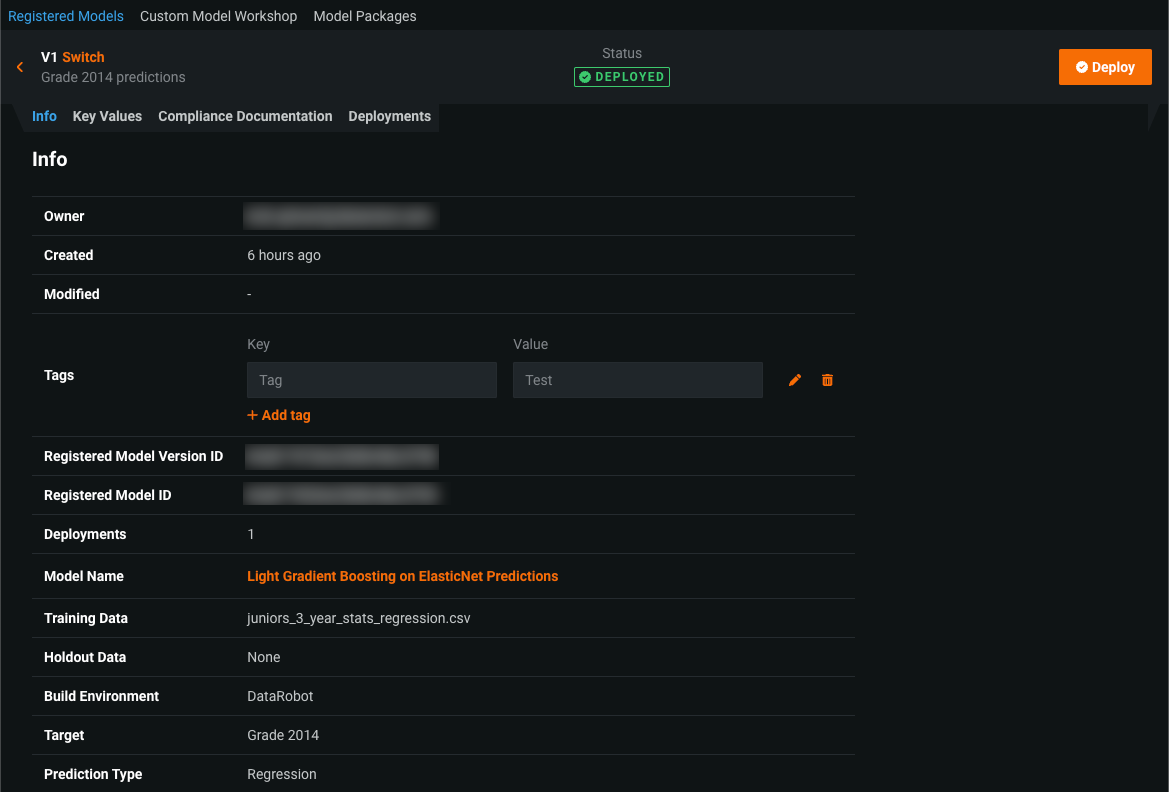Click the pencil edit tag icon

pos(795,380)
